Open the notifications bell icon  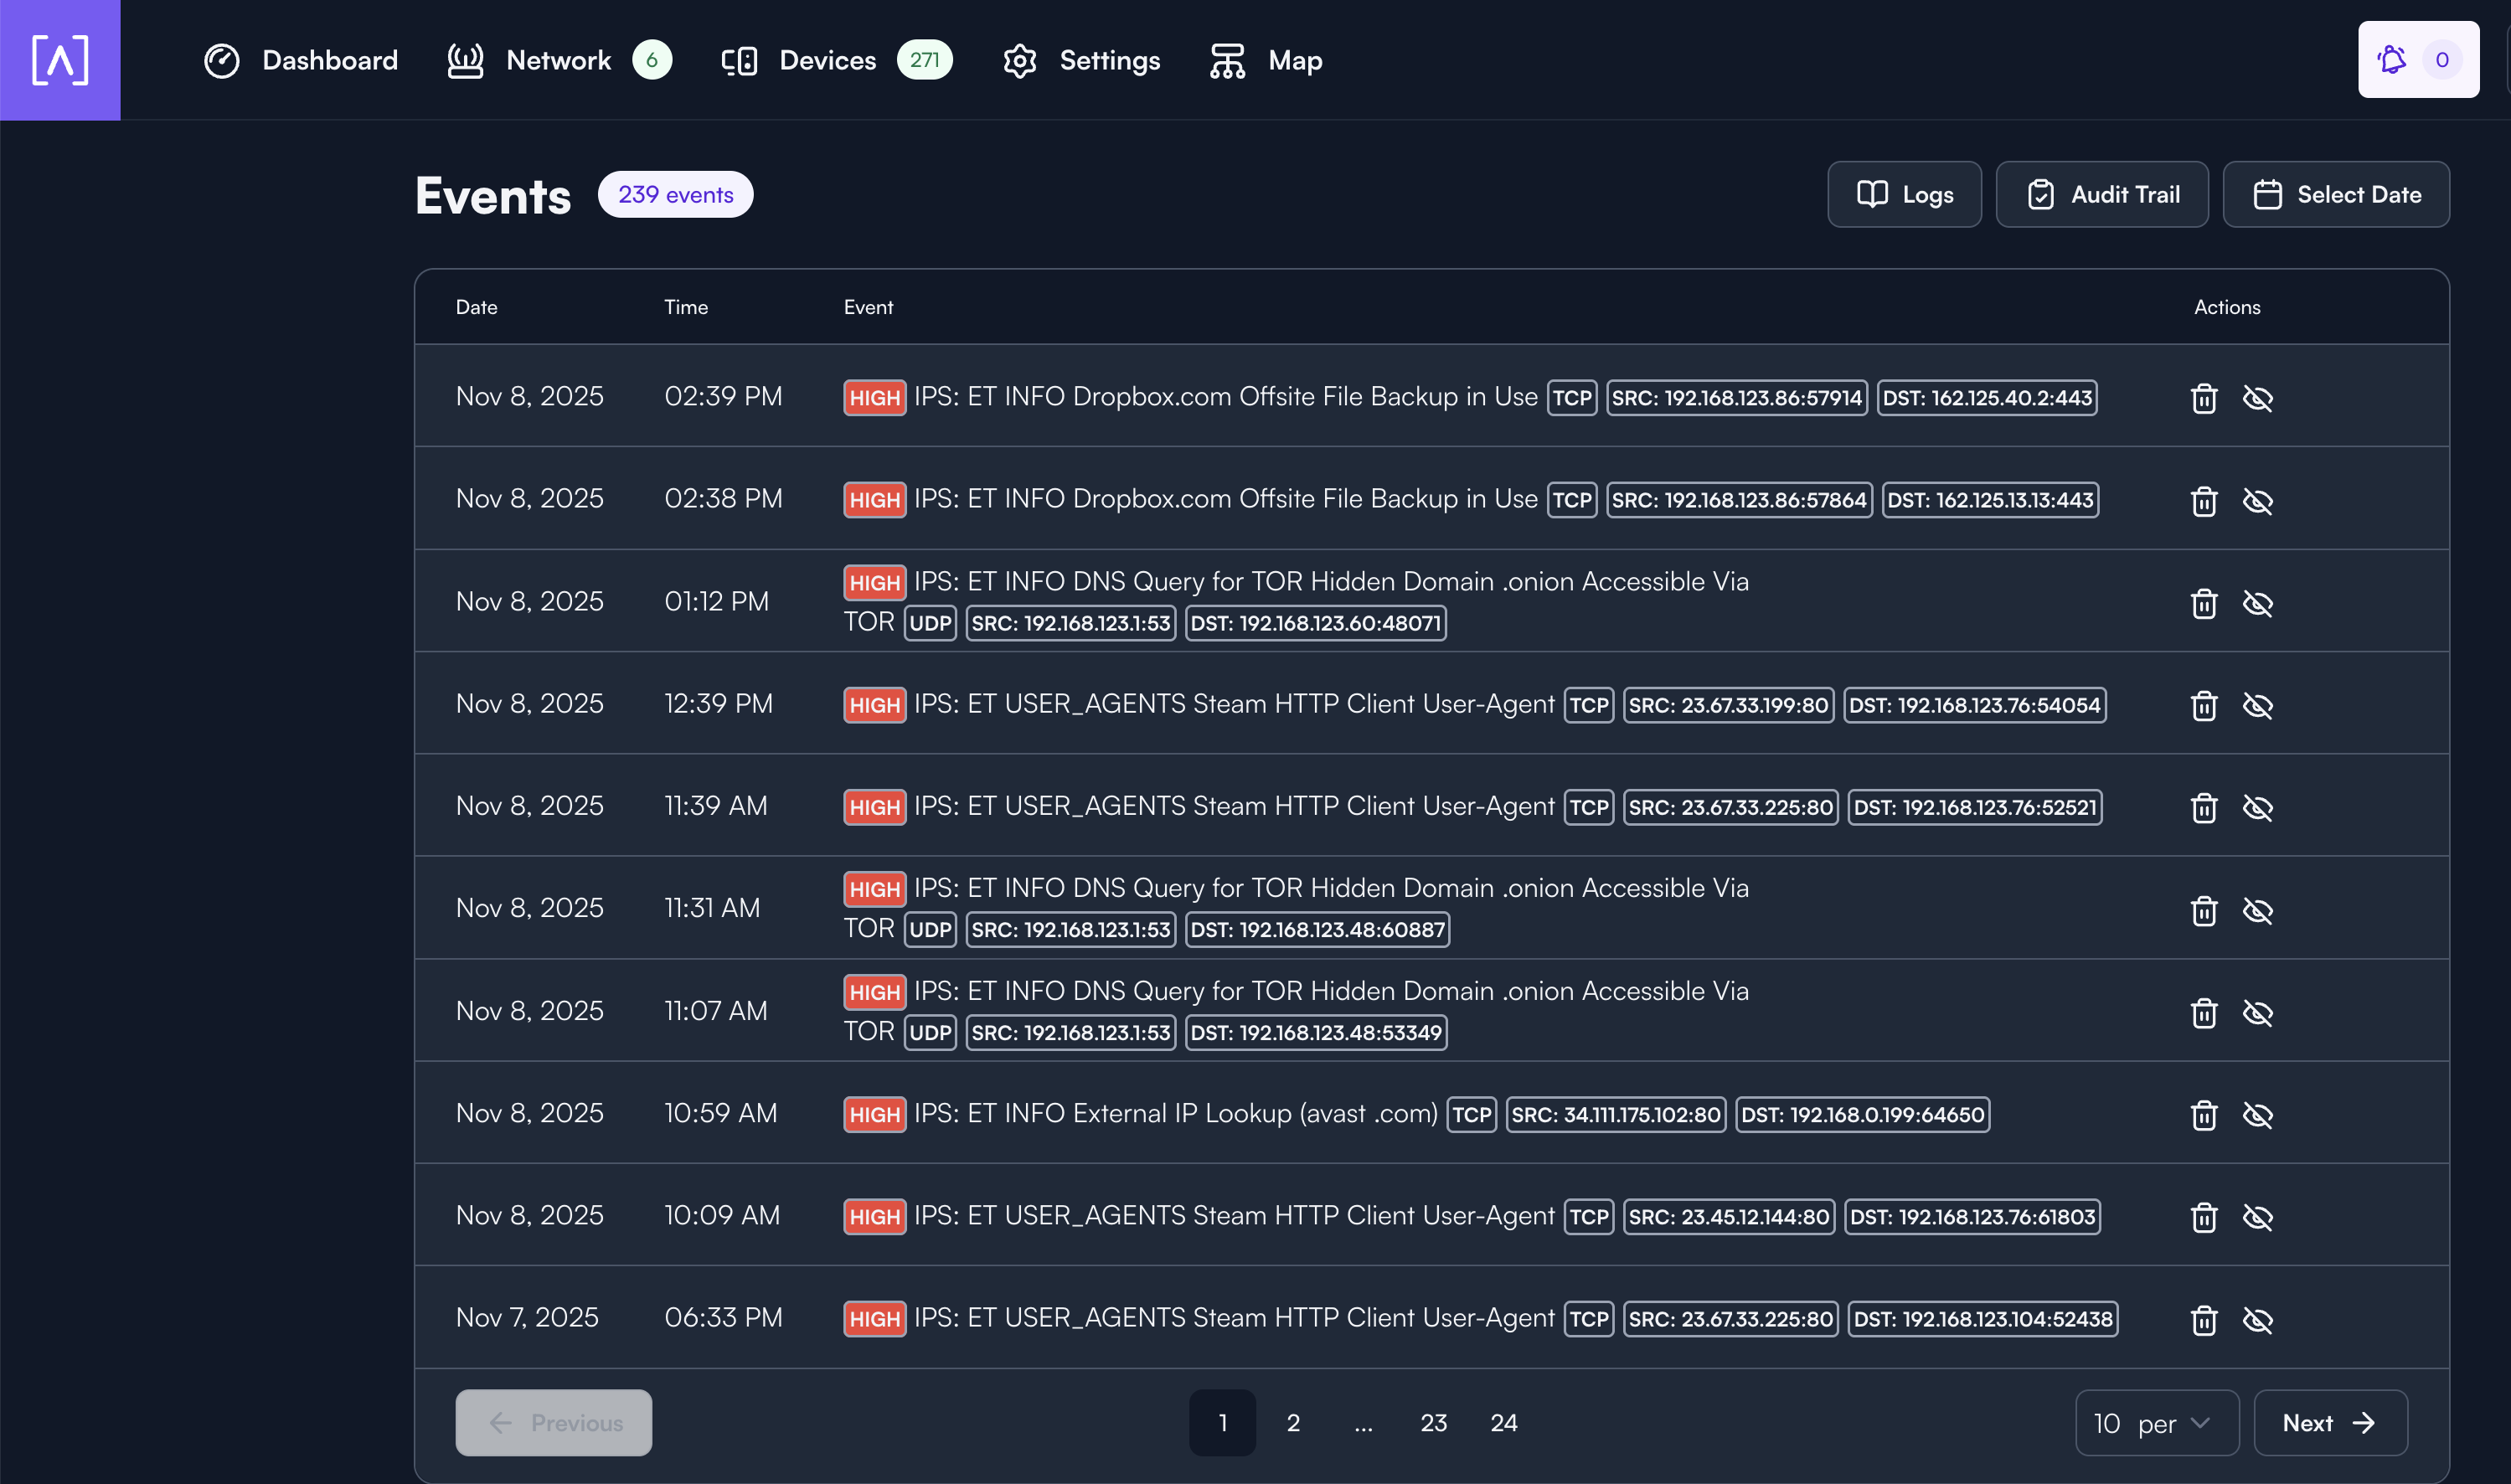(2391, 60)
